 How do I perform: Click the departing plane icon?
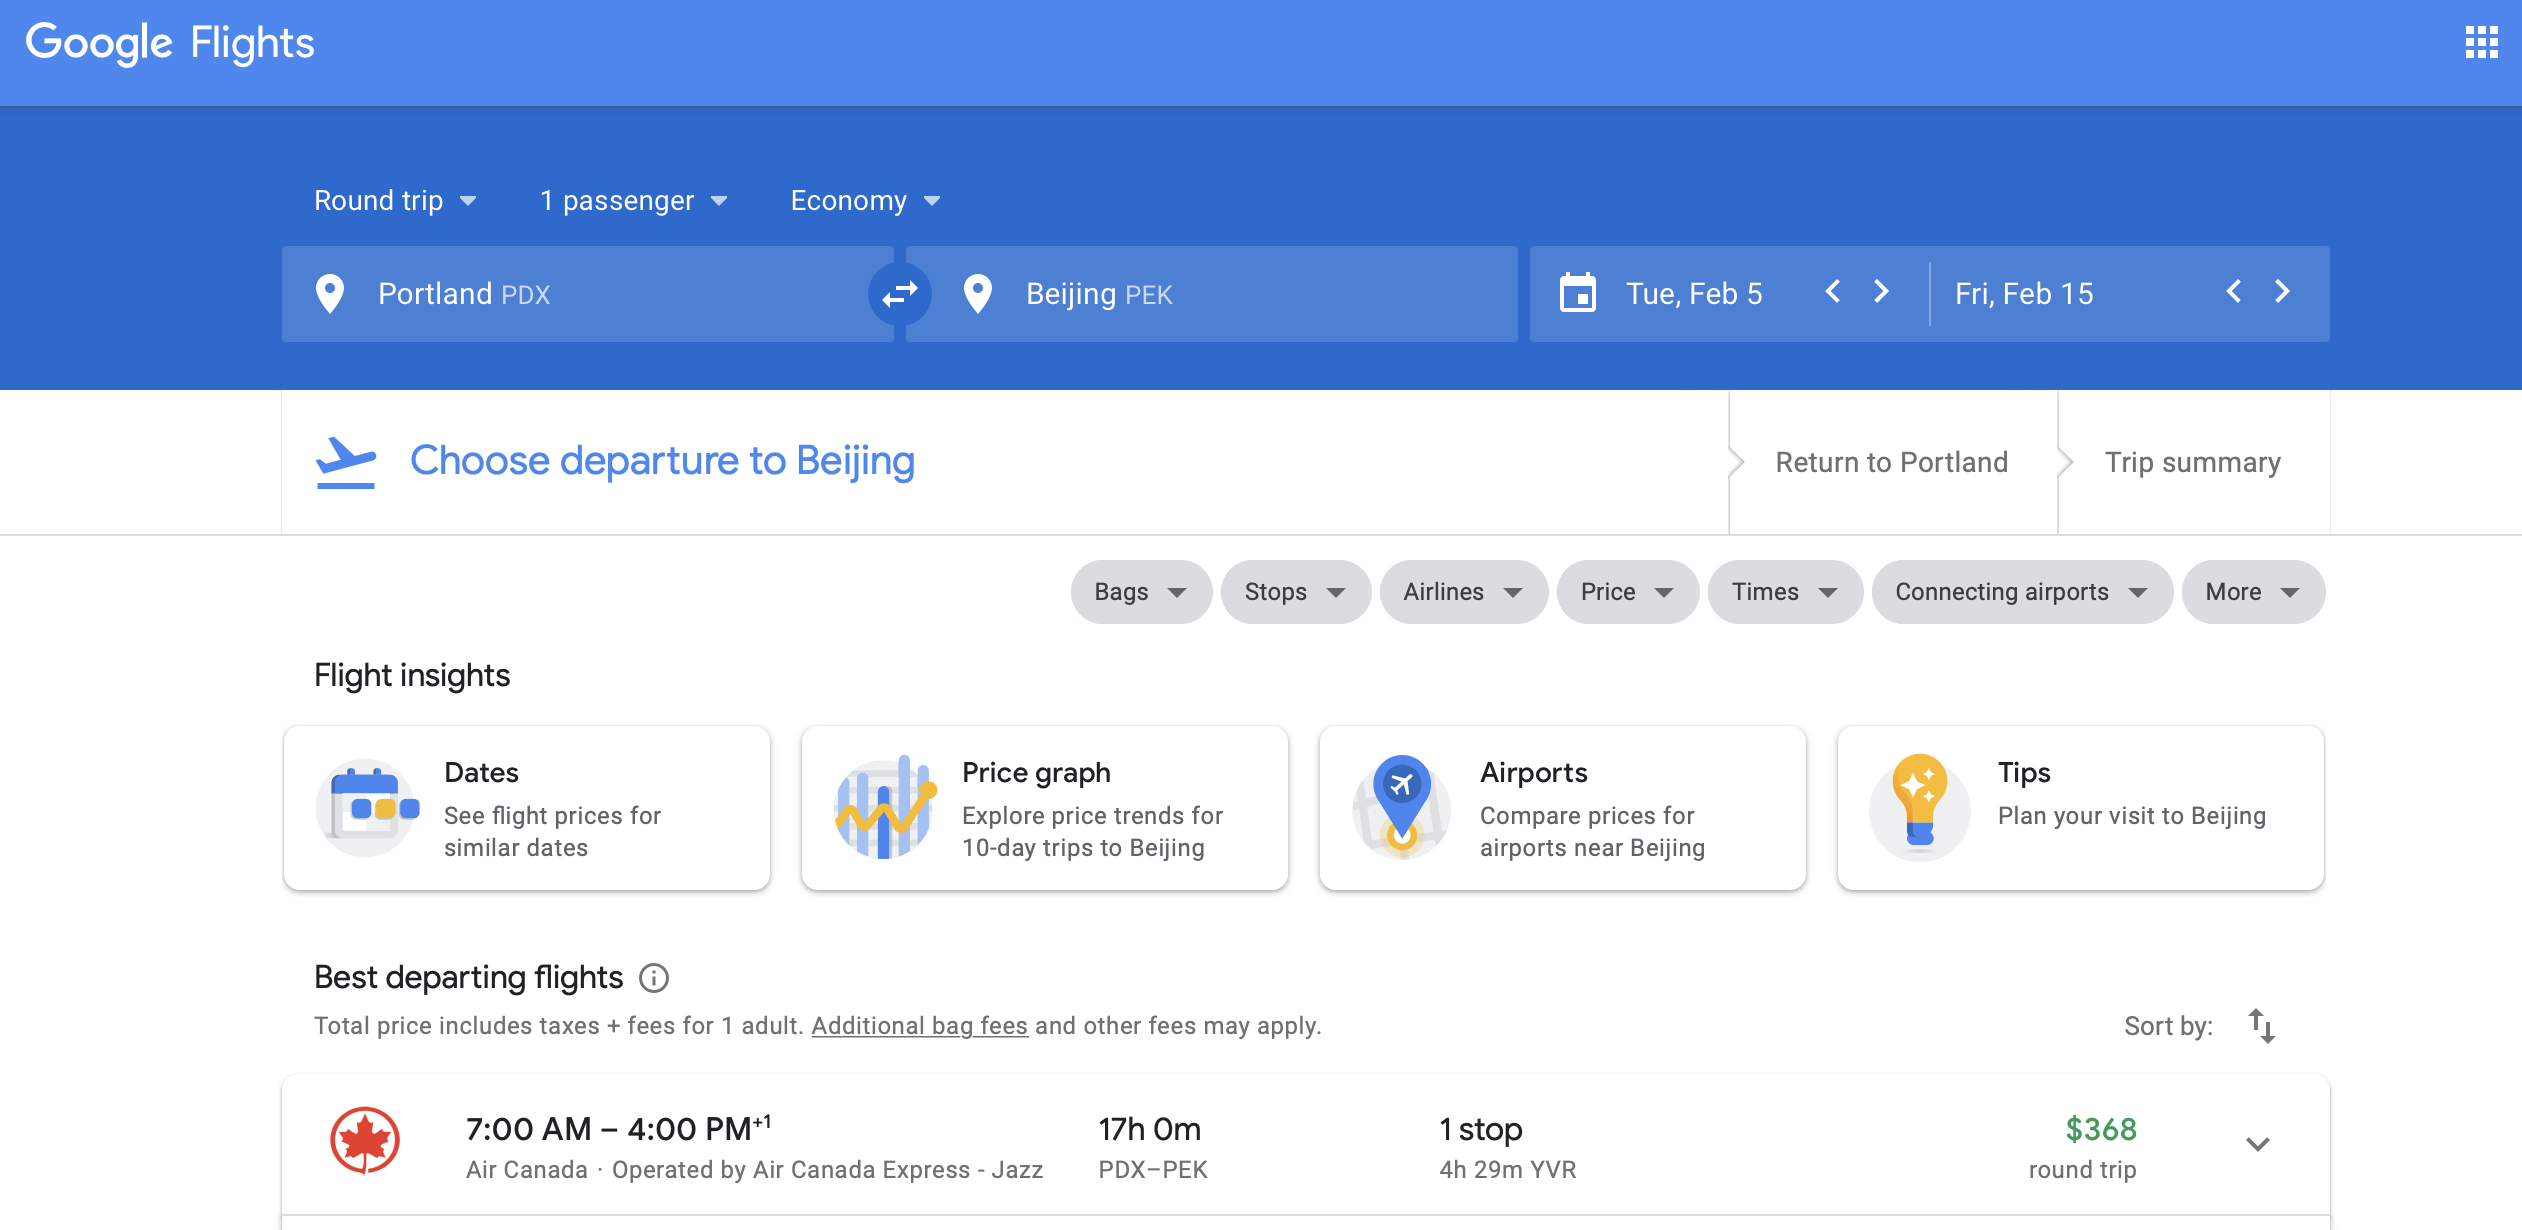click(x=346, y=462)
